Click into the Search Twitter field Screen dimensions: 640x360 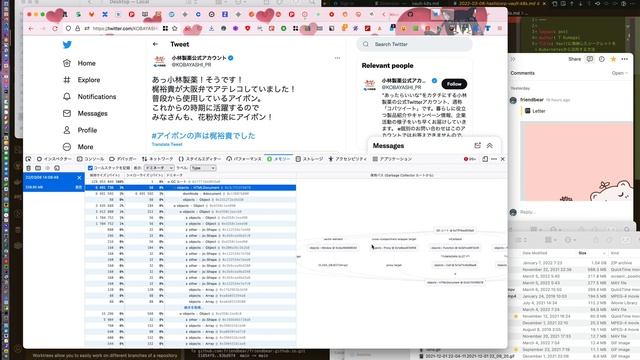[x=415, y=44]
